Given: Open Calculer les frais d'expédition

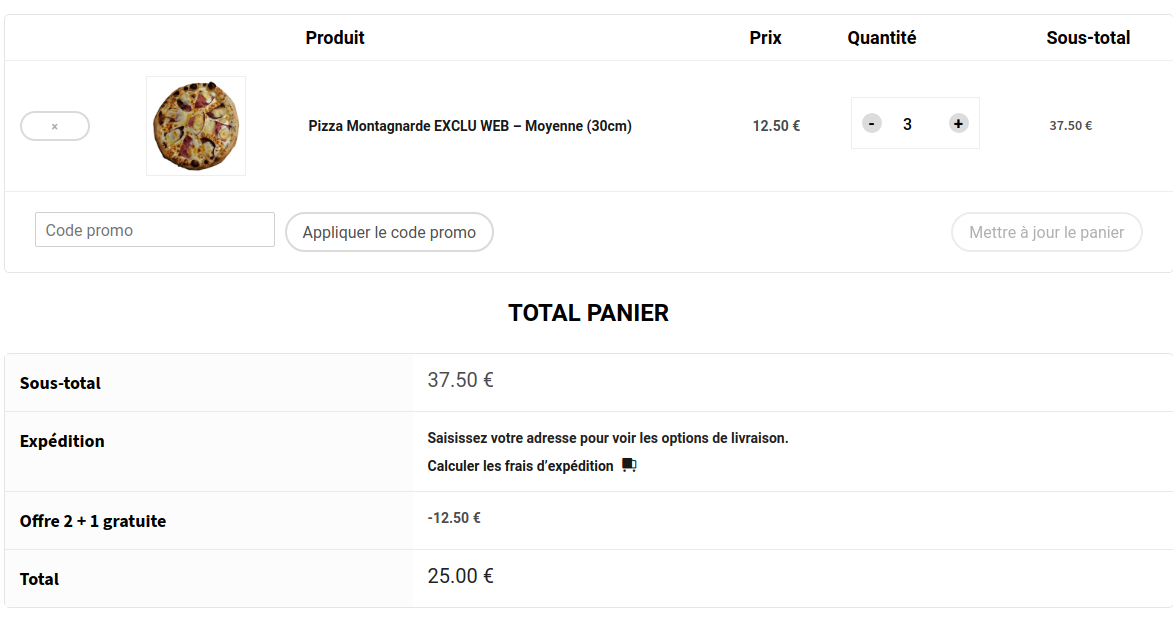Looking at the screenshot, I should (x=519, y=466).
